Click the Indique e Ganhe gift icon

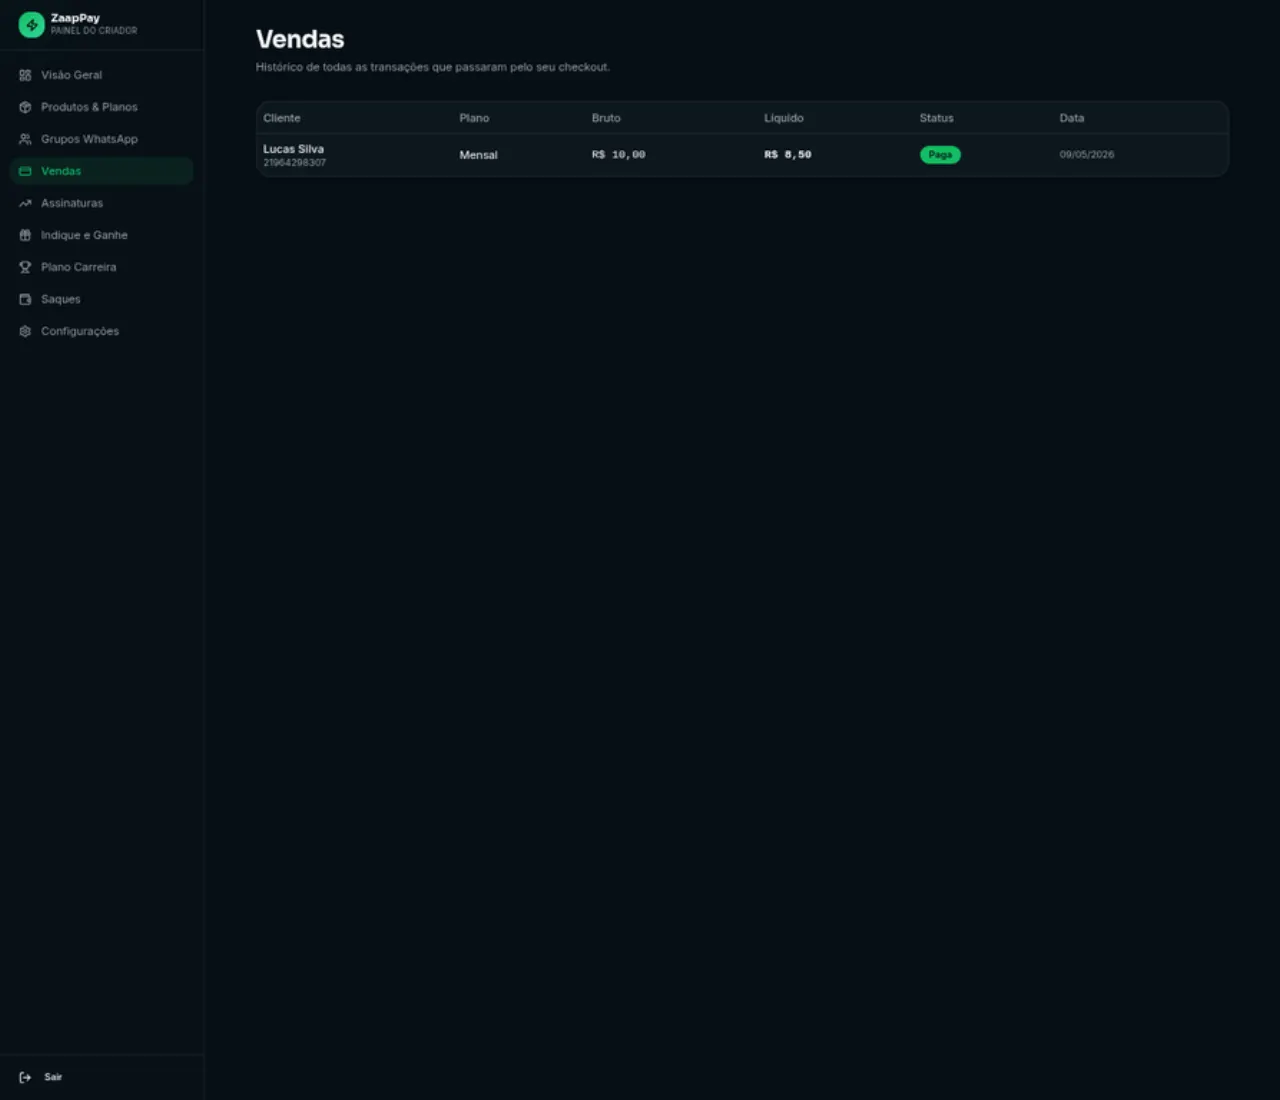coord(25,235)
